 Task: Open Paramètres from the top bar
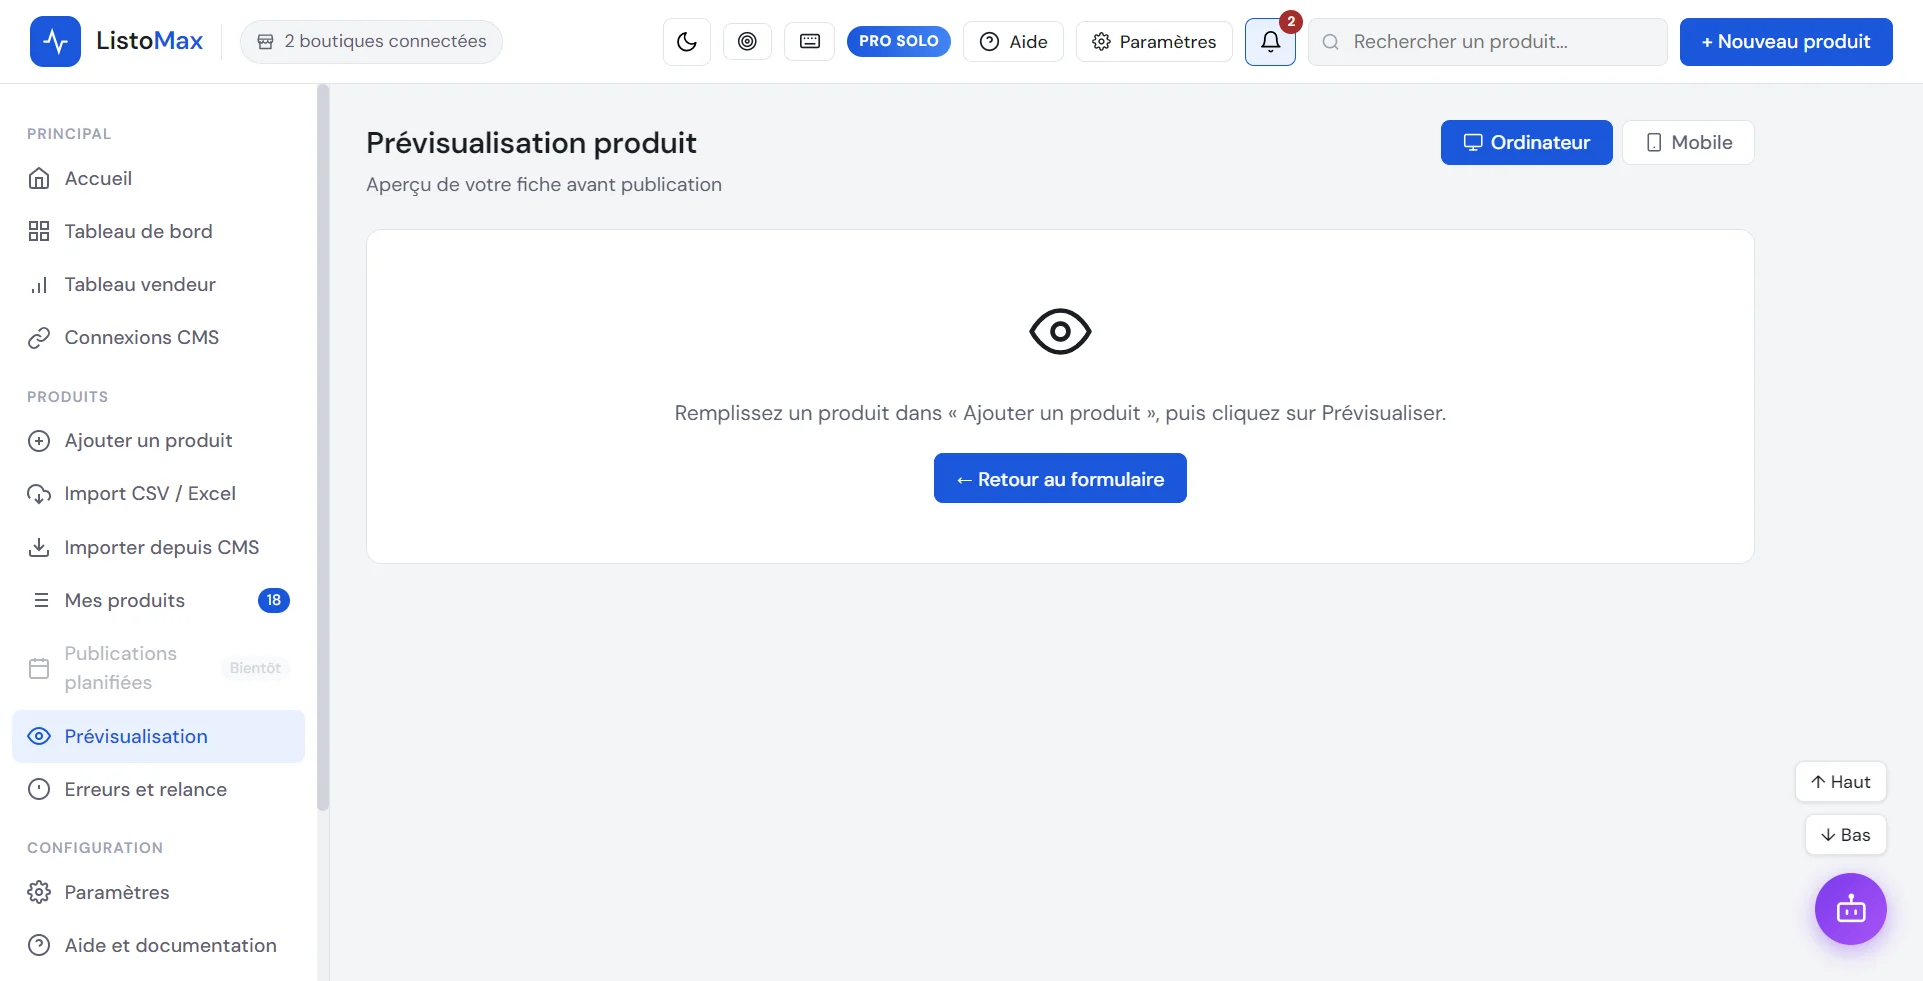click(1154, 42)
